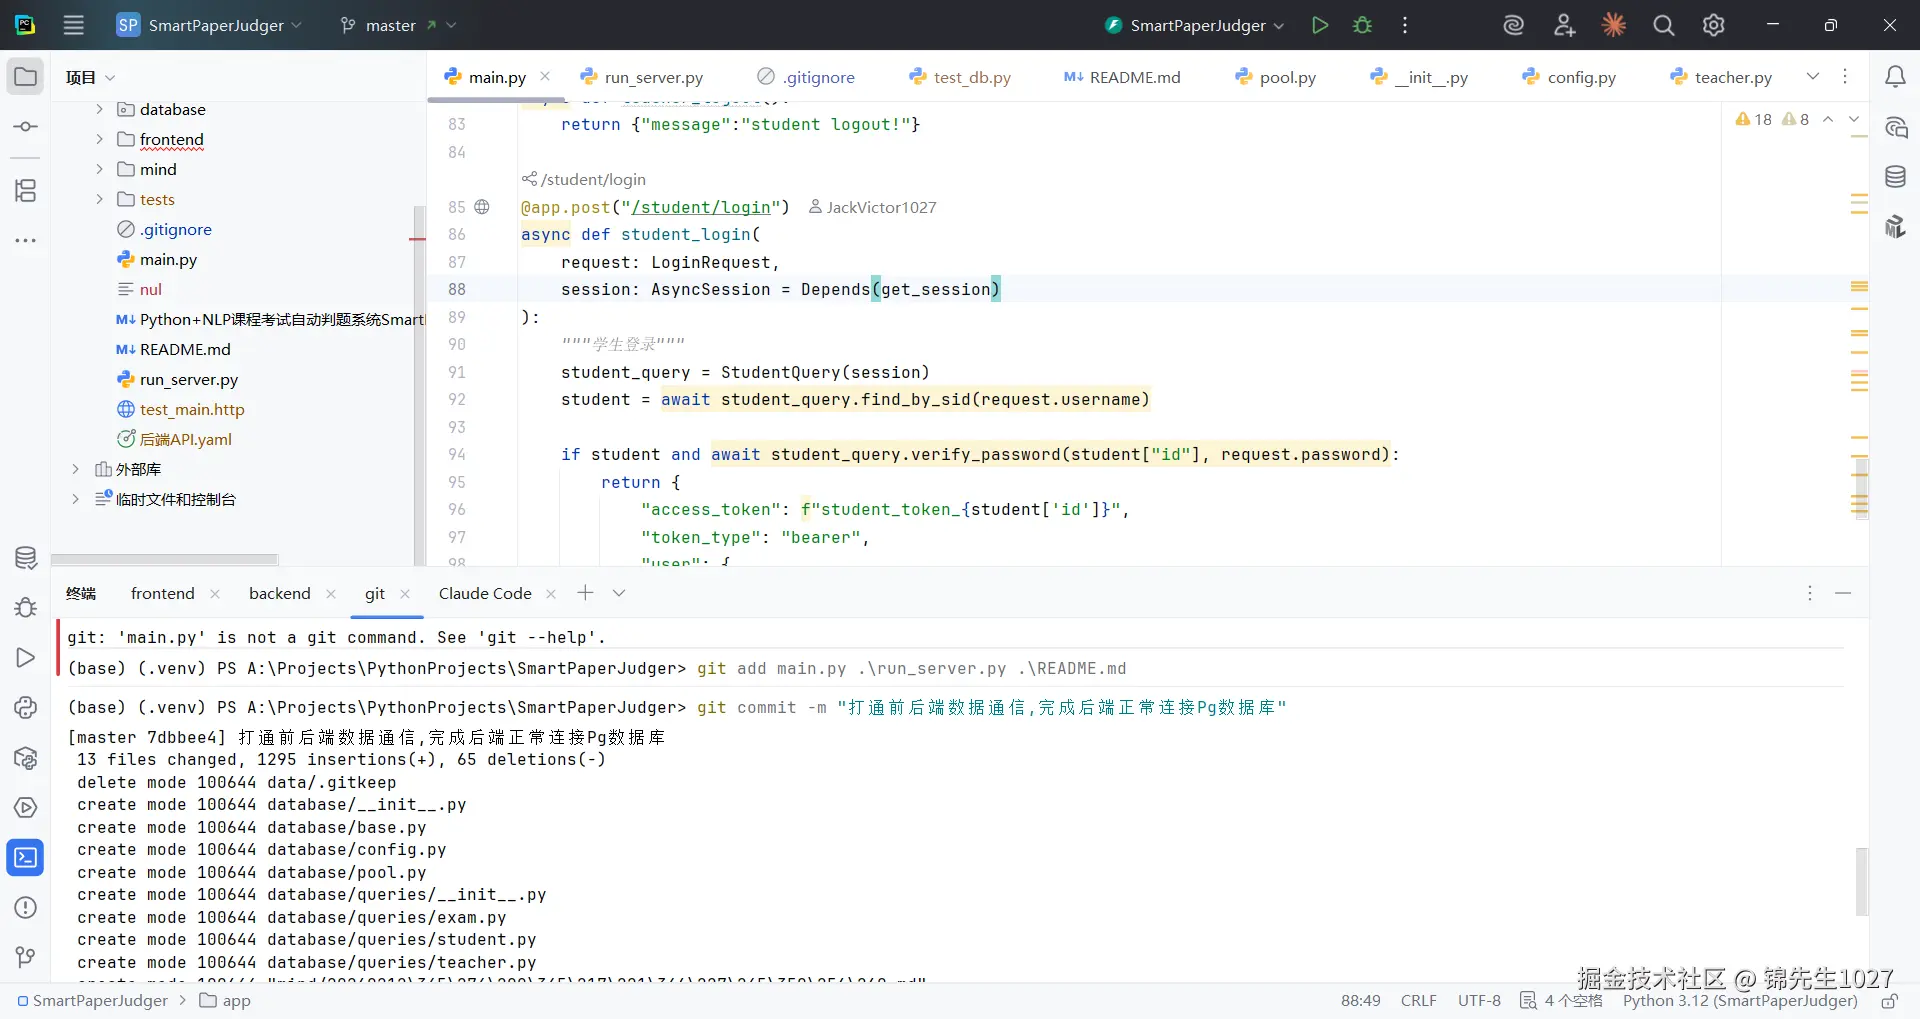The width and height of the screenshot is (1920, 1019).
Task: Click the /student/login endpoint link
Action: (593, 179)
